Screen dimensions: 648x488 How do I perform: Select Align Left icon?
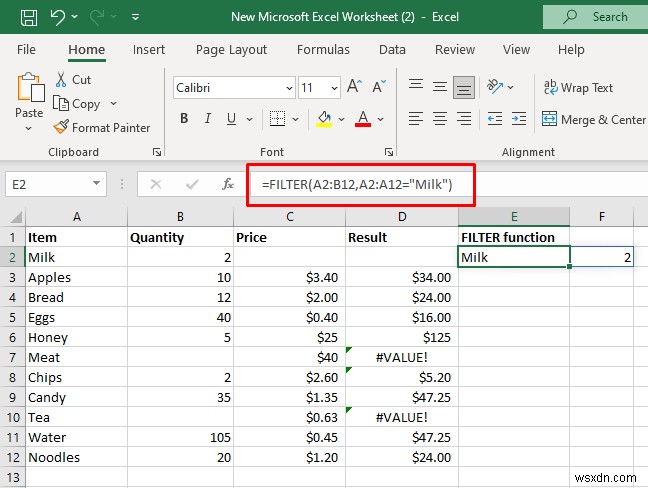pyautogui.click(x=416, y=119)
